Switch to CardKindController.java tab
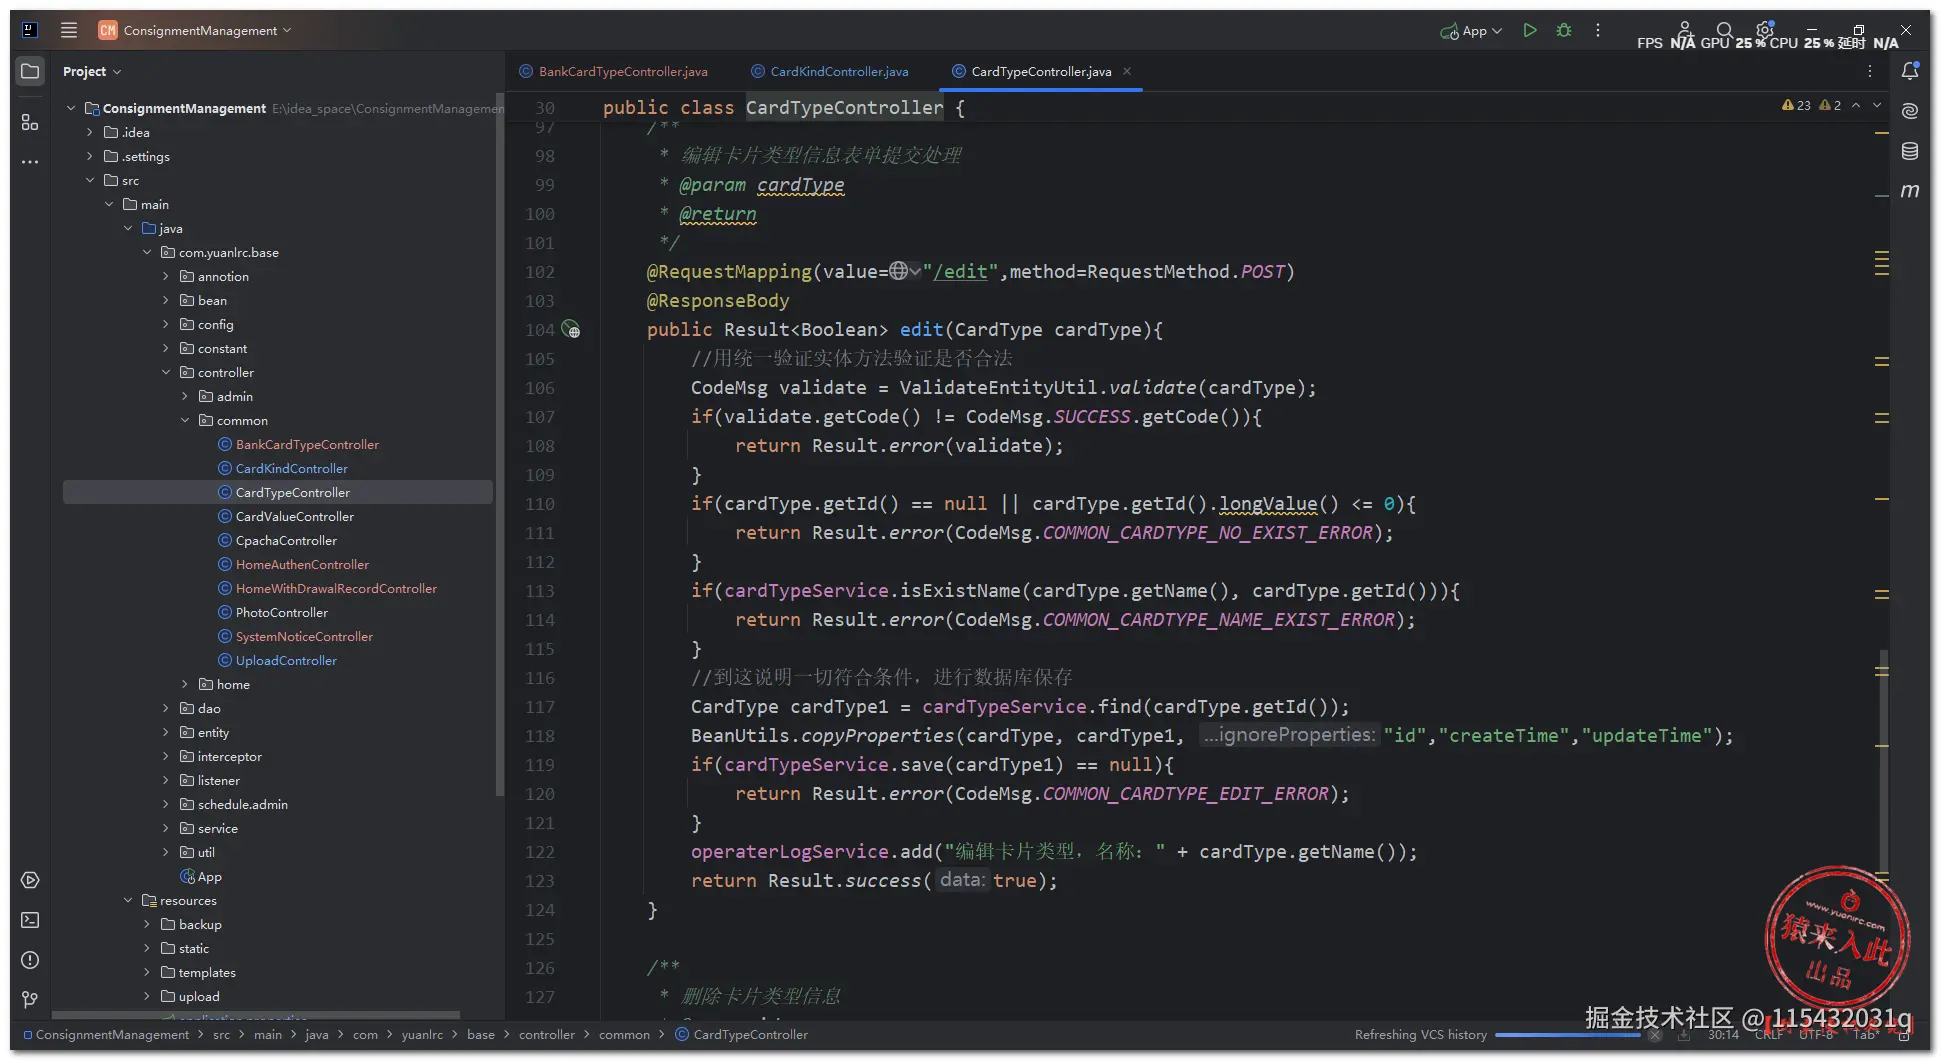The height and width of the screenshot is (1061, 1941). click(831, 71)
